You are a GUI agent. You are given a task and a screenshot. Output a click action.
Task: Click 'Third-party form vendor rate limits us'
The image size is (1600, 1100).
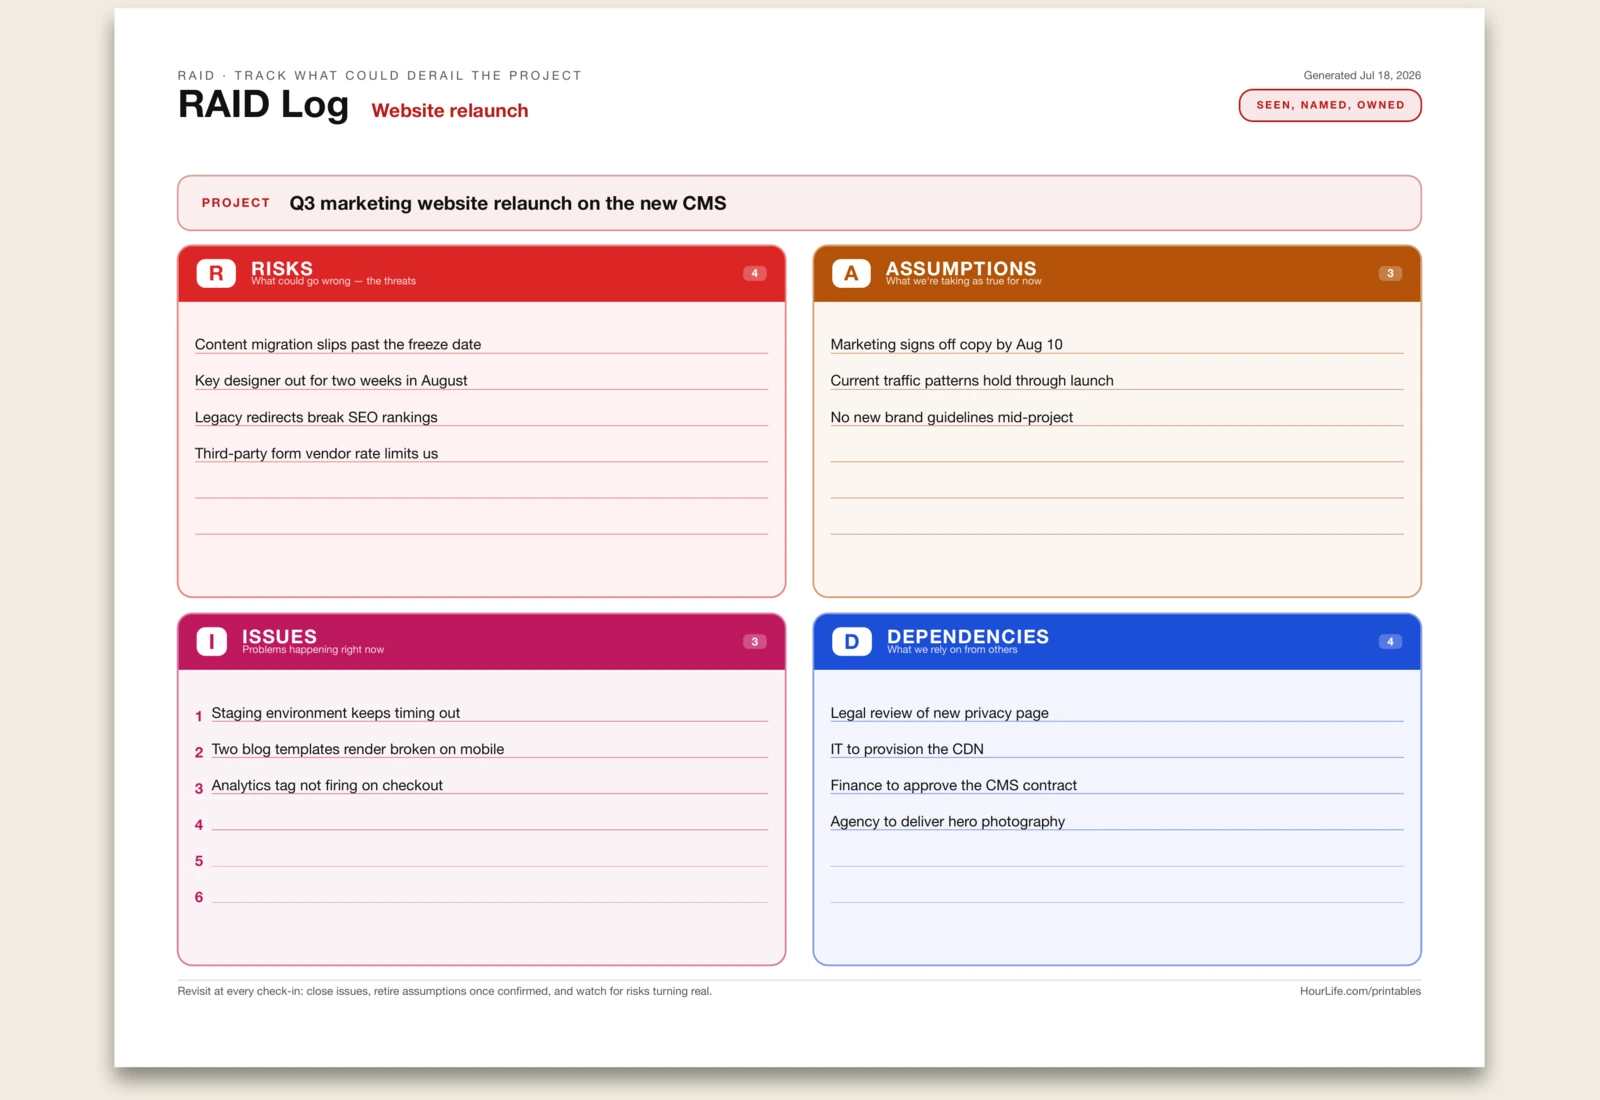click(316, 453)
